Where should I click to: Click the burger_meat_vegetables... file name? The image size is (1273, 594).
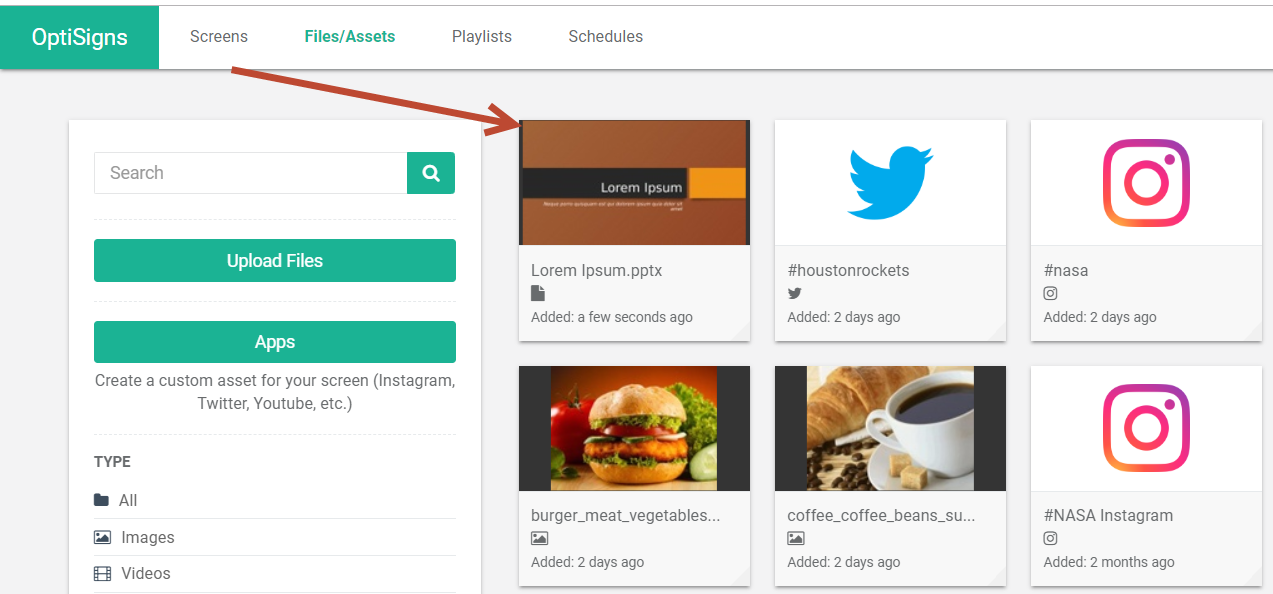click(626, 516)
